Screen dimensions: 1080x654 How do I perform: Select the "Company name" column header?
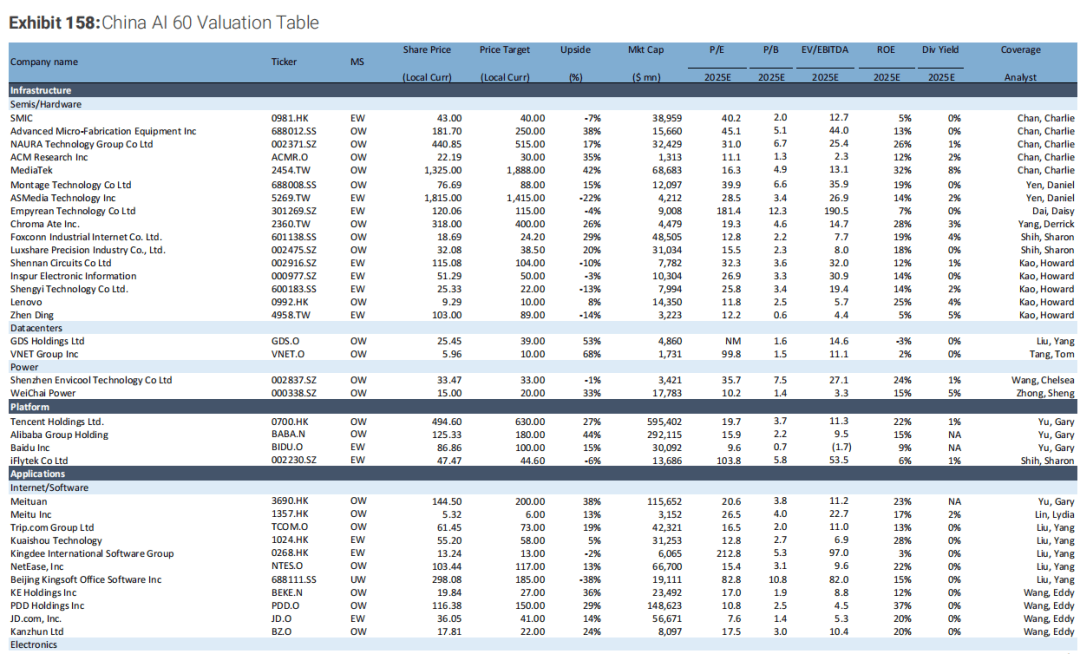tap(44, 62)
